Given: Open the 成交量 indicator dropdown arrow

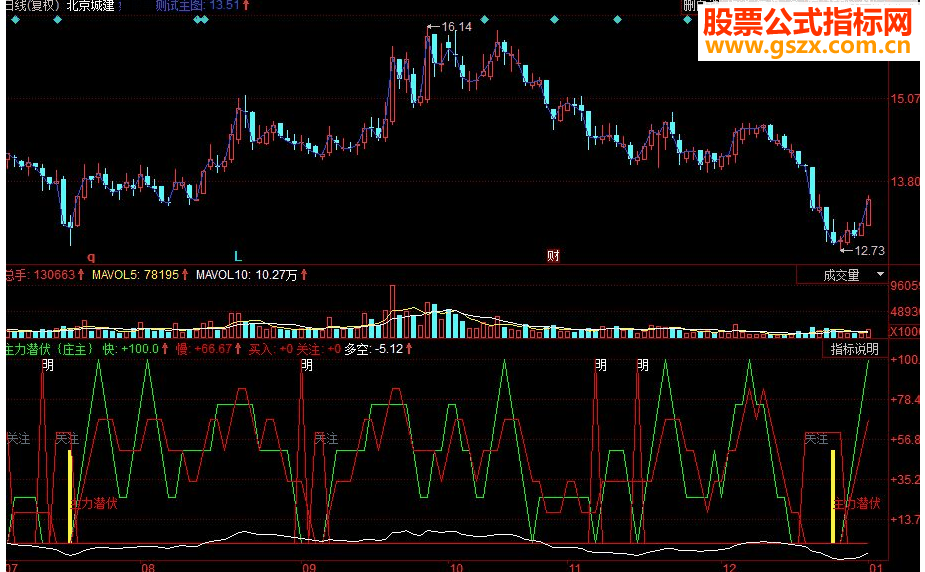Looking at the screenshot, I should point(880,274).
